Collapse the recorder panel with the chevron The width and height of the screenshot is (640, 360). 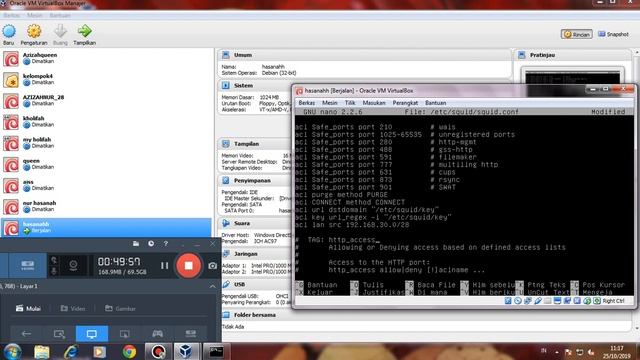[212, 287]
